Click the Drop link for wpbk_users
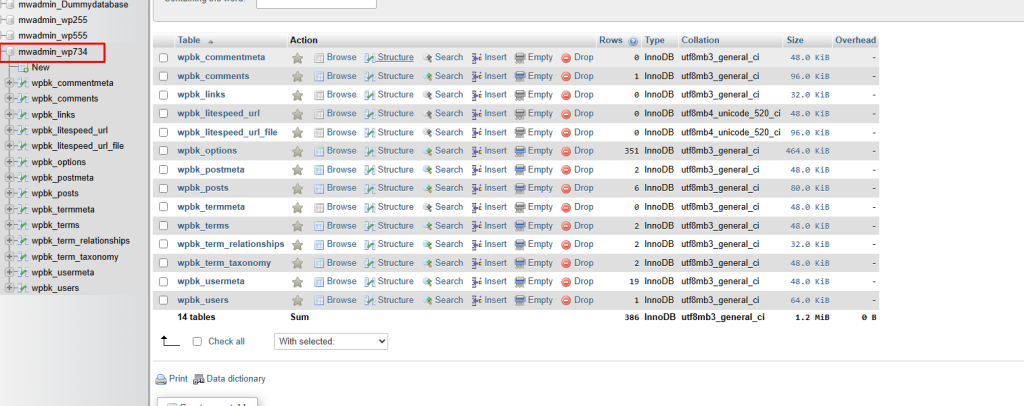Image resolution: width=1024 pixels, height=406 pixels. coord(584,300)
